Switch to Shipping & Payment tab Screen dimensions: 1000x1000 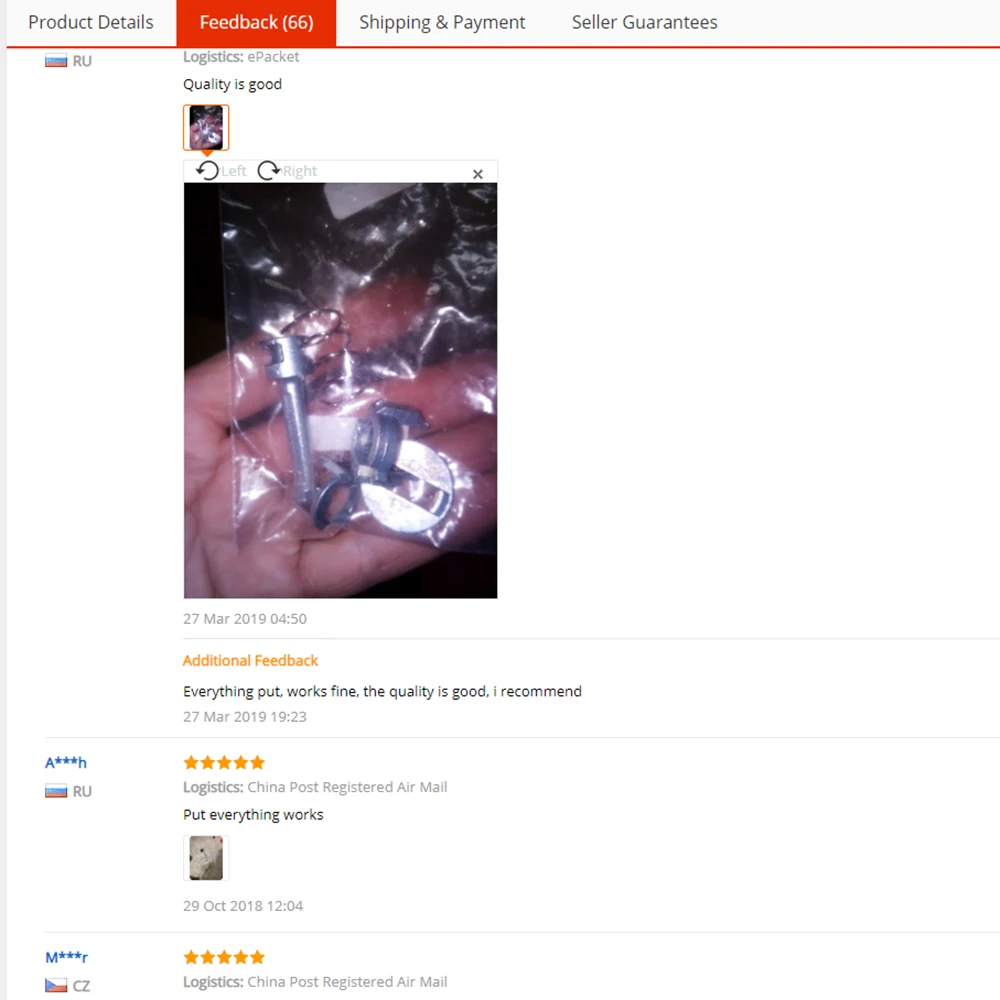coord(442,22)
